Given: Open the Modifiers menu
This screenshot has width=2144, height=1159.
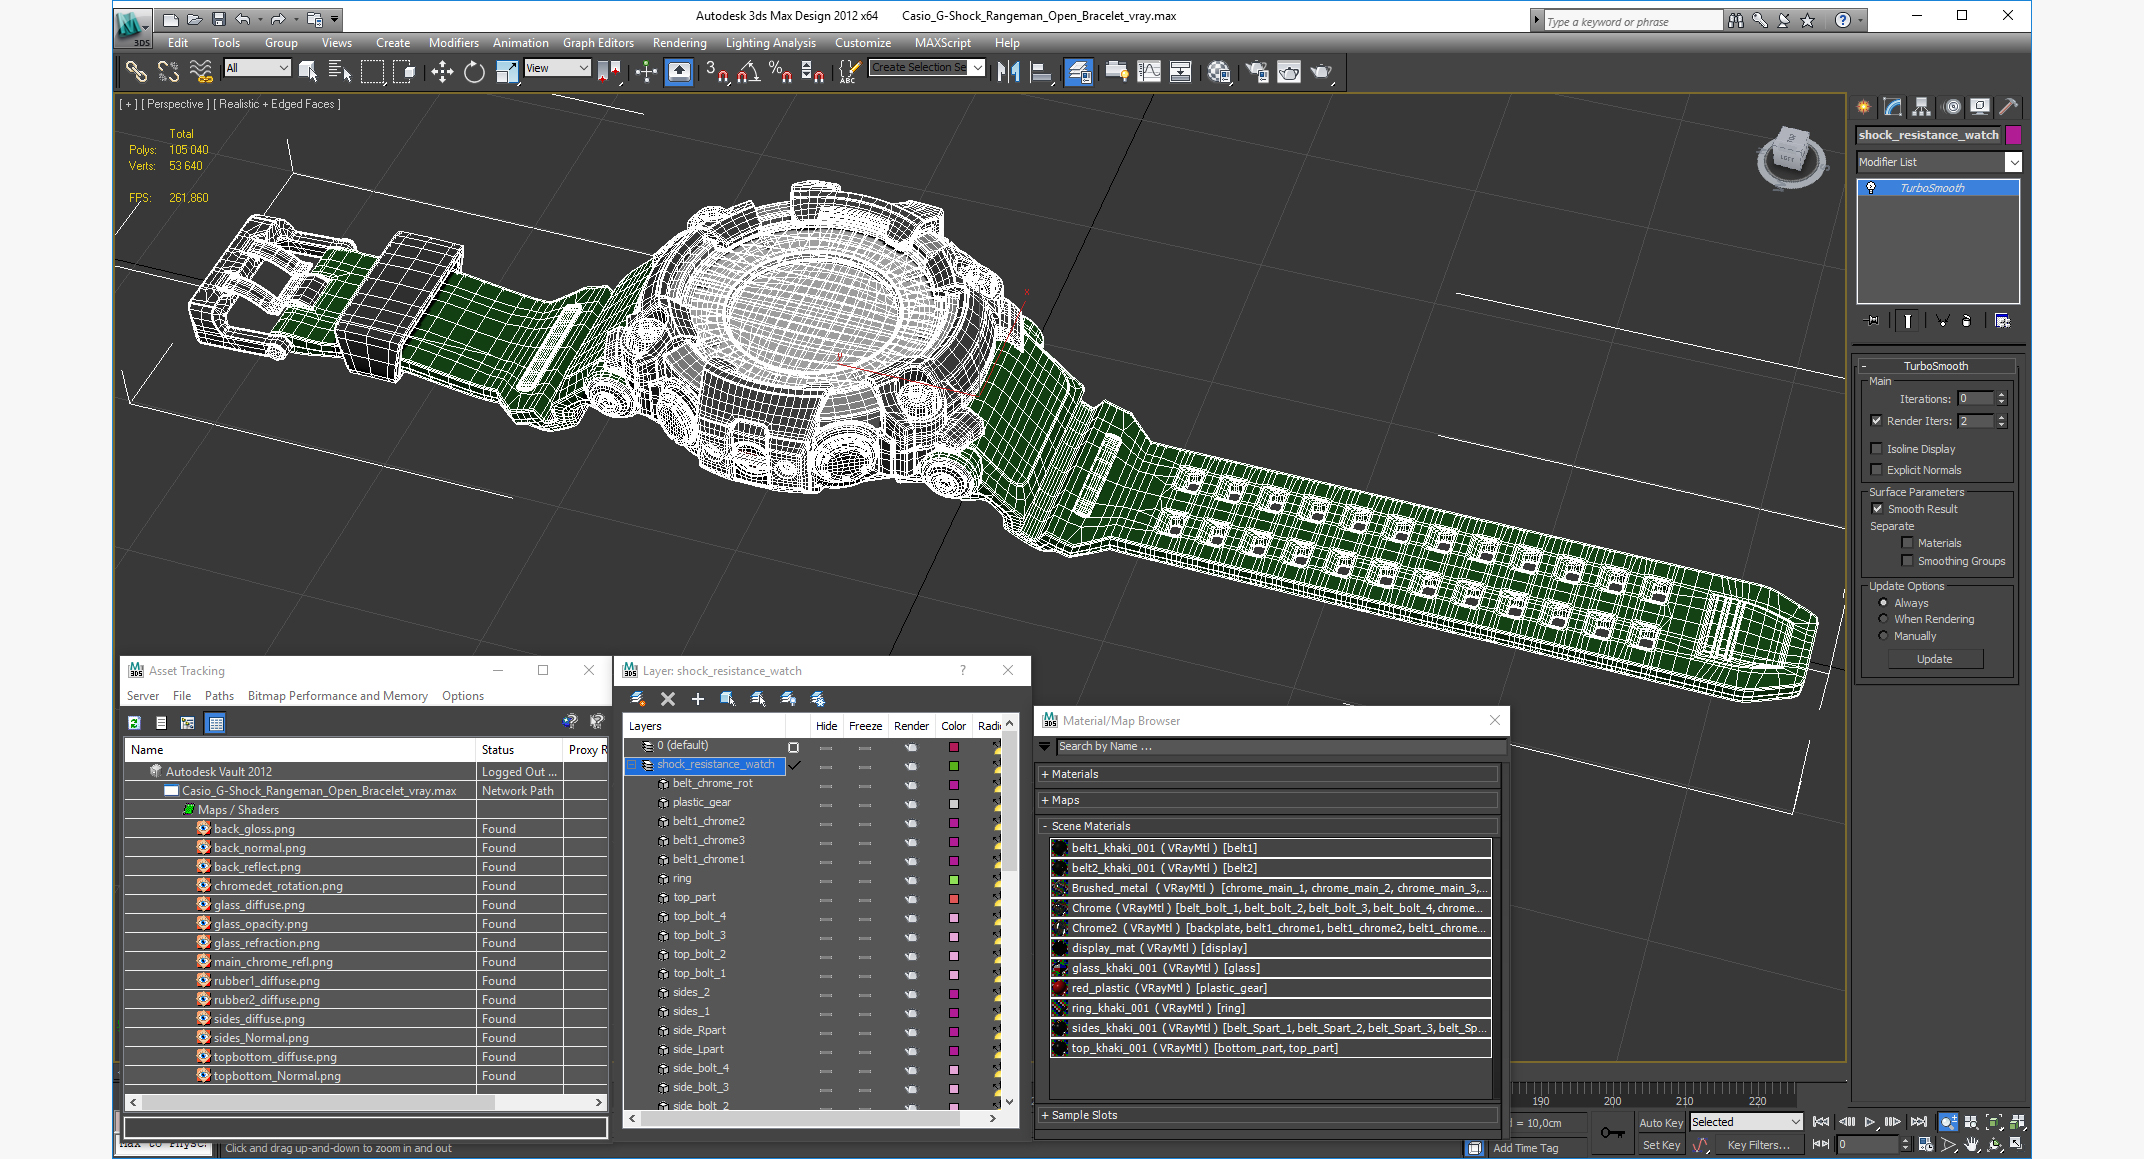Looking at the screenshot, I should pos(453,43).
